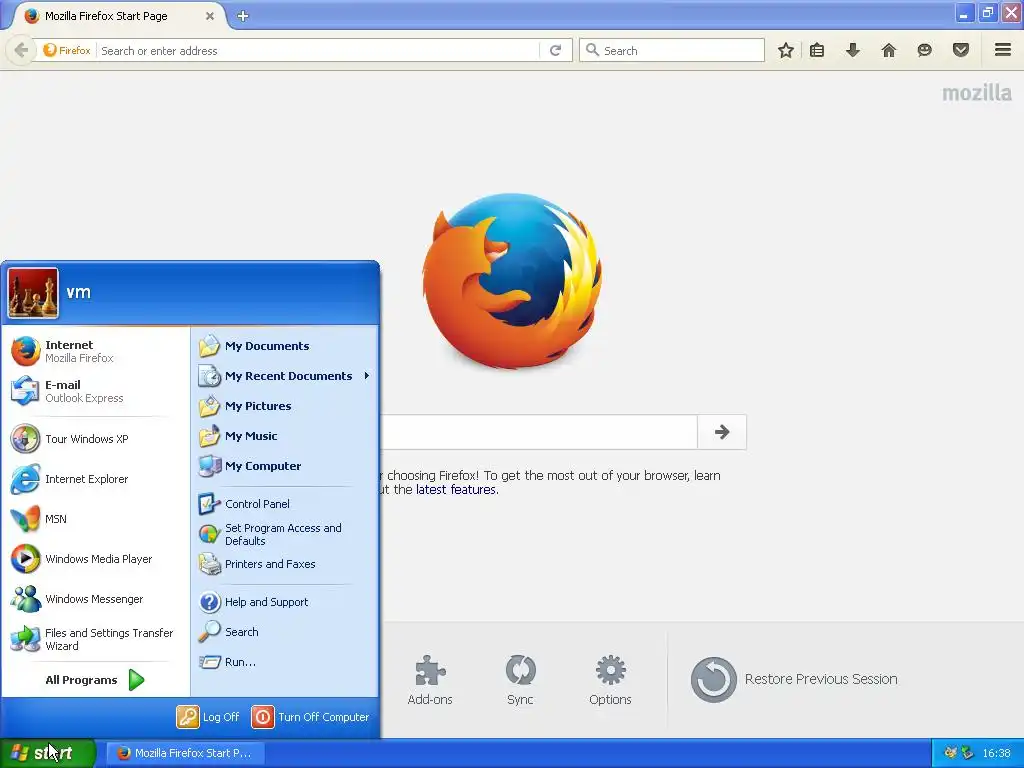Click the back arrow button
The height and width of the screenshot is (768, 1024).
(21, 50)
